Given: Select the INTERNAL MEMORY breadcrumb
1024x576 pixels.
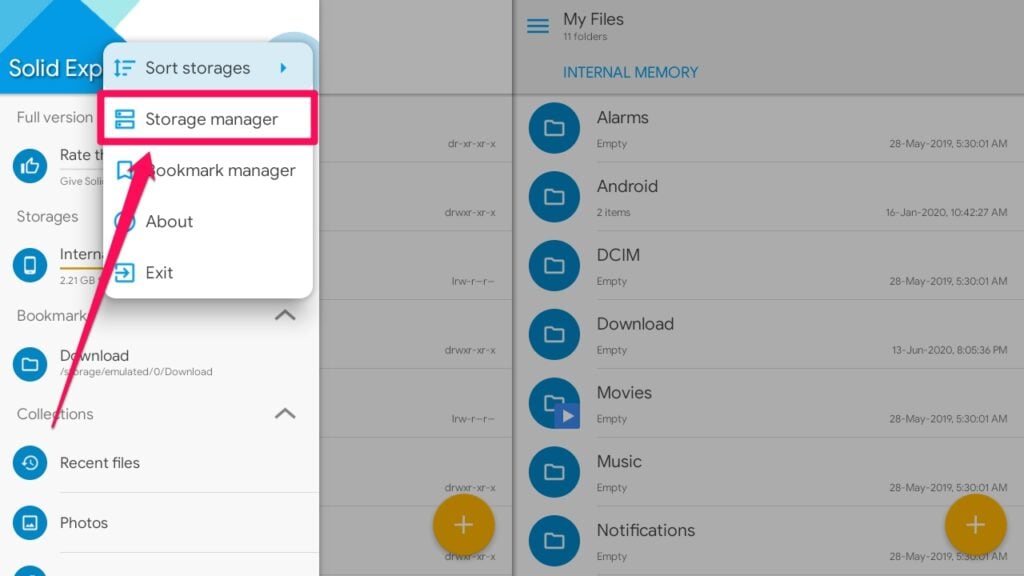Looking at the screenshot, I should (x=630, y=72).
